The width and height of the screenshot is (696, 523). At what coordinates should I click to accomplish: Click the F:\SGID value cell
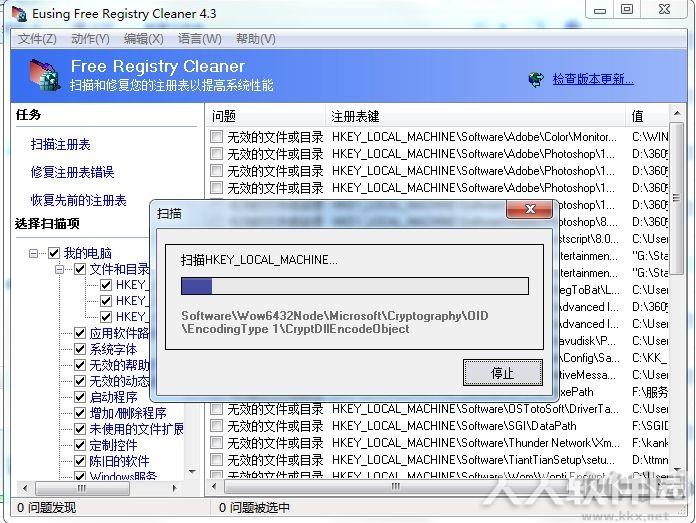click(650, 426)
